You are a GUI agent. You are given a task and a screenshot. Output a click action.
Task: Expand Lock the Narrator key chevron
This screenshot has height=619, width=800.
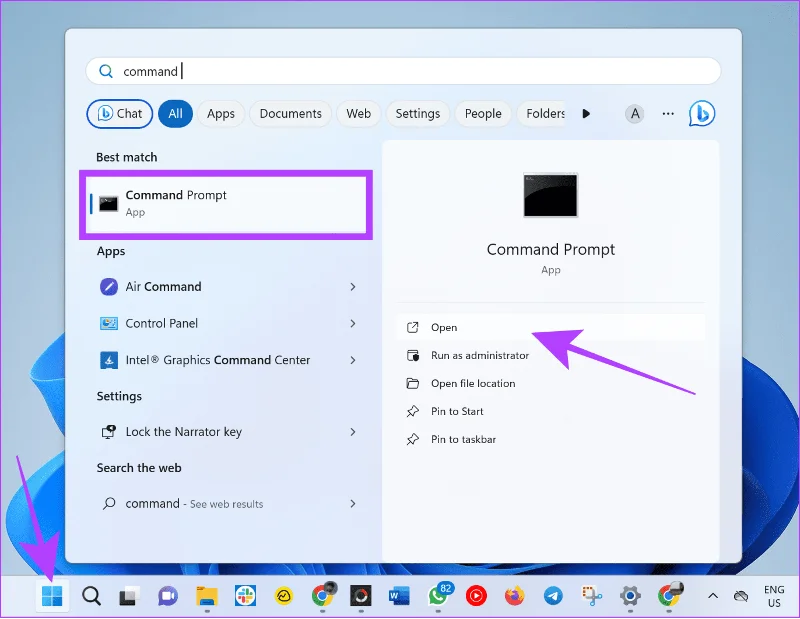click(x=353, y=432)
